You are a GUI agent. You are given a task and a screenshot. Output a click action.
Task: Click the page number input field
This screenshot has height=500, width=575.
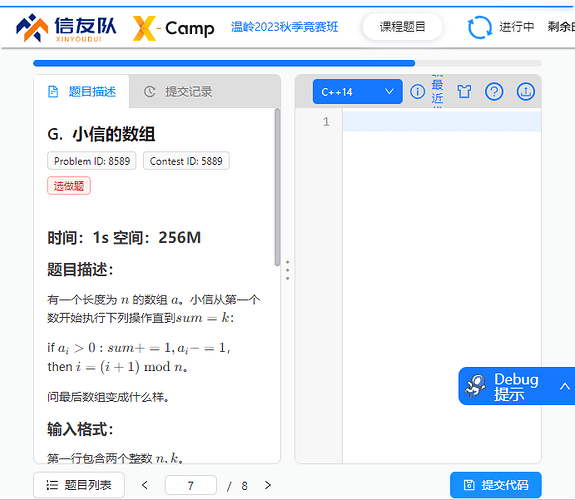(x=191, y=485)
